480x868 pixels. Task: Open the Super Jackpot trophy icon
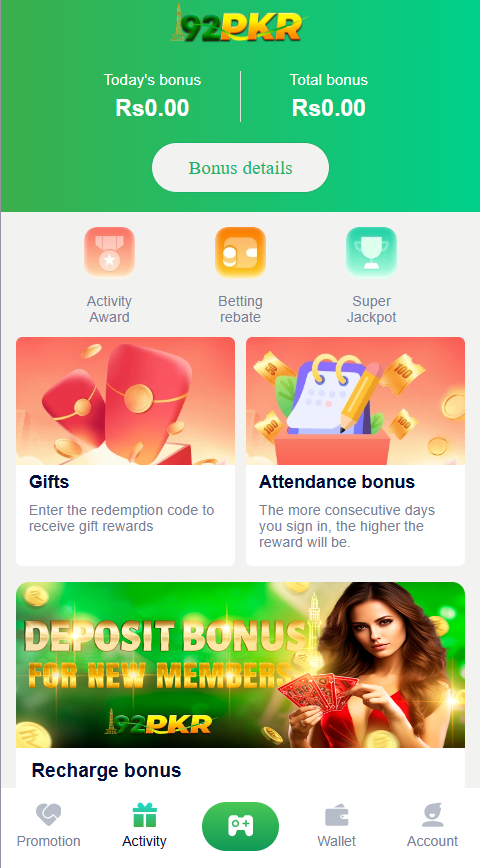pos(371,252)
